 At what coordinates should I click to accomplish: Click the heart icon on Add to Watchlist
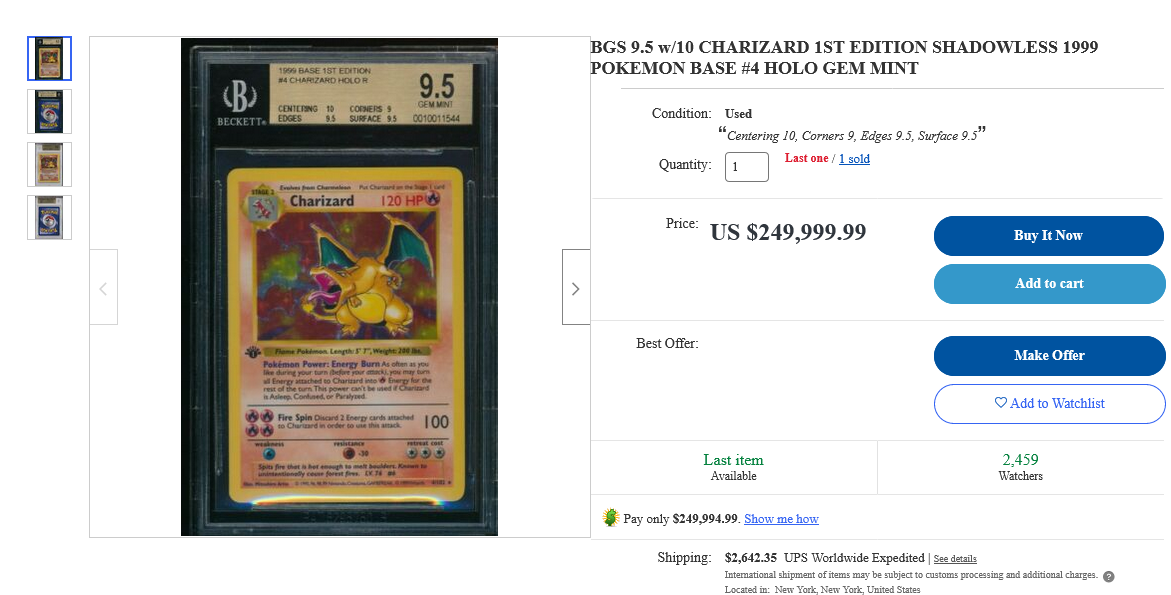[x=1001, y=402]
